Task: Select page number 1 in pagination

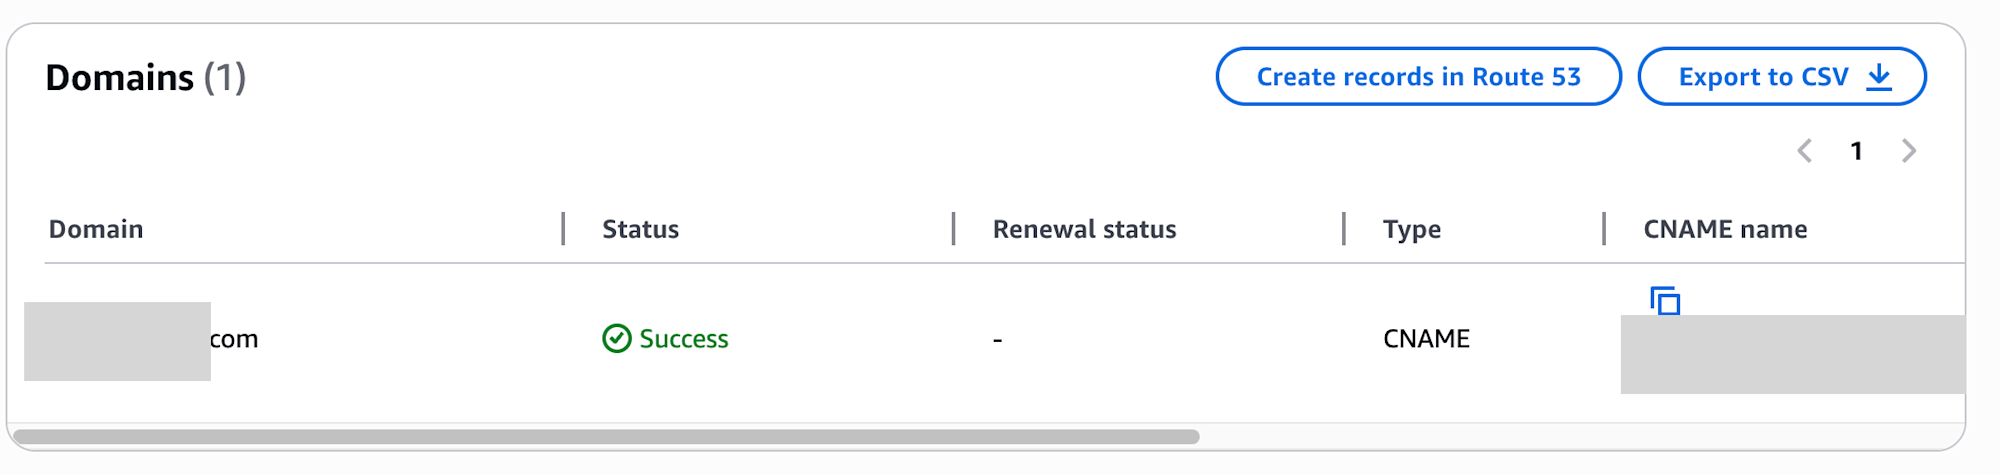Action: click(1856, 151)
